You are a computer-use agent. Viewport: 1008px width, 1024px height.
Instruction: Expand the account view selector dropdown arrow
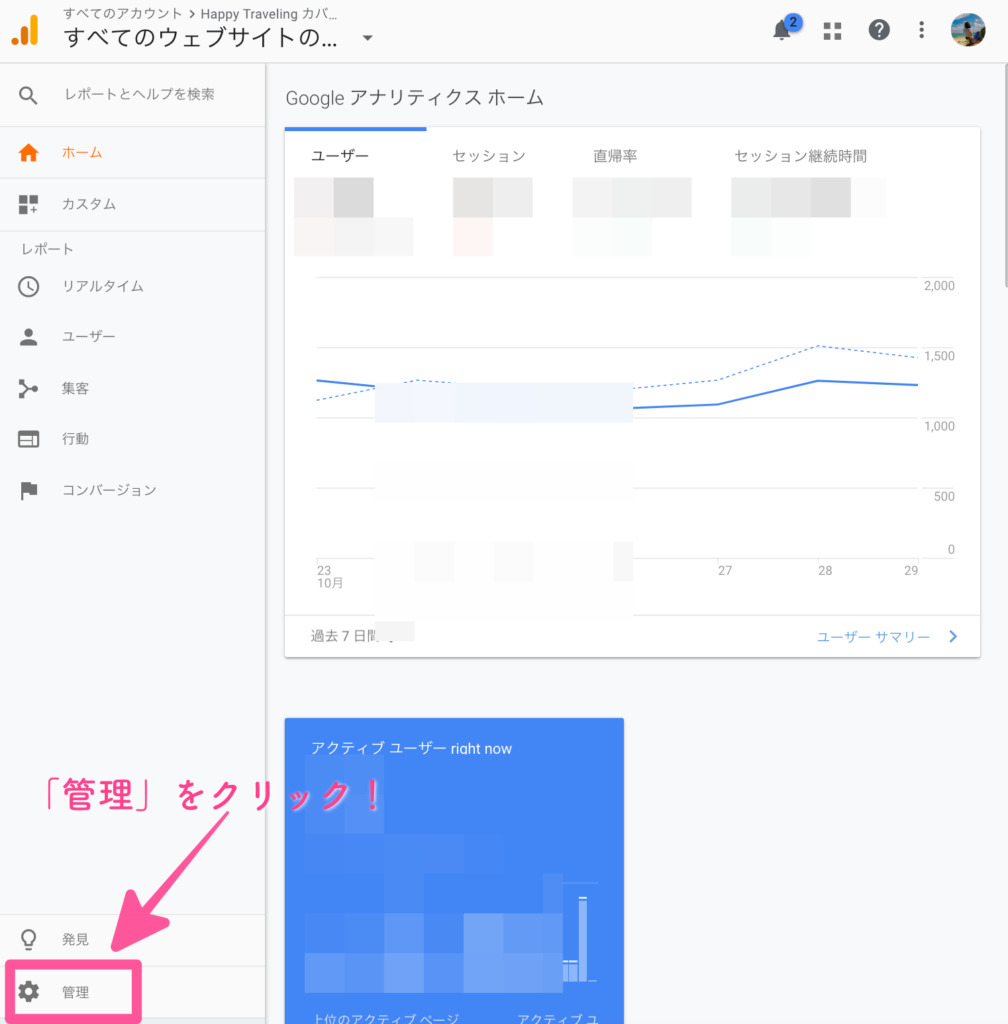(x=368, y=38)
